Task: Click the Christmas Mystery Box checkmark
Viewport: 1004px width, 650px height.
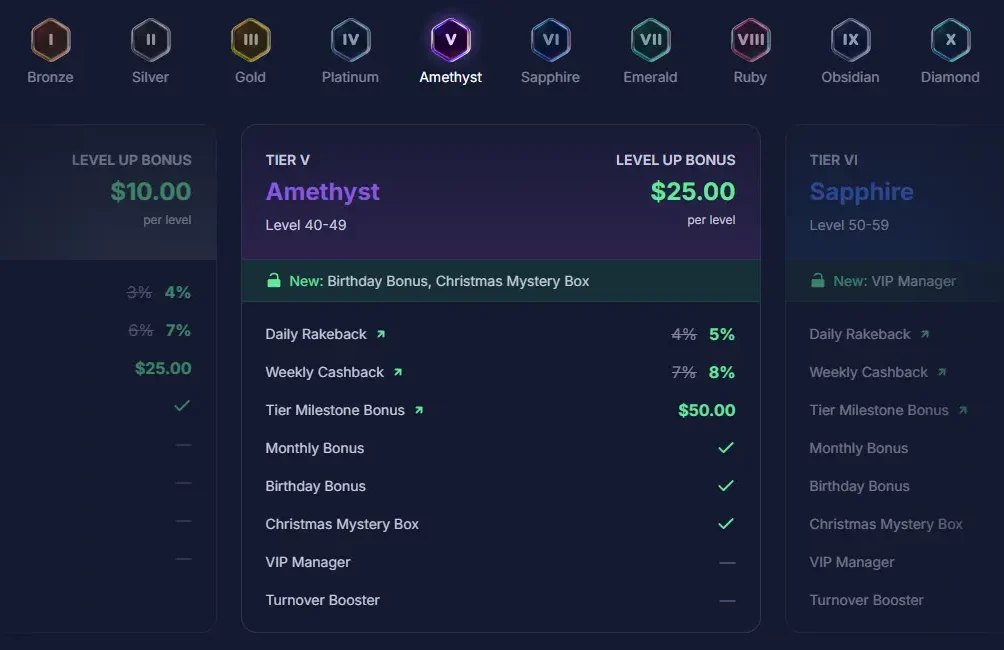Action: [725, 523]
